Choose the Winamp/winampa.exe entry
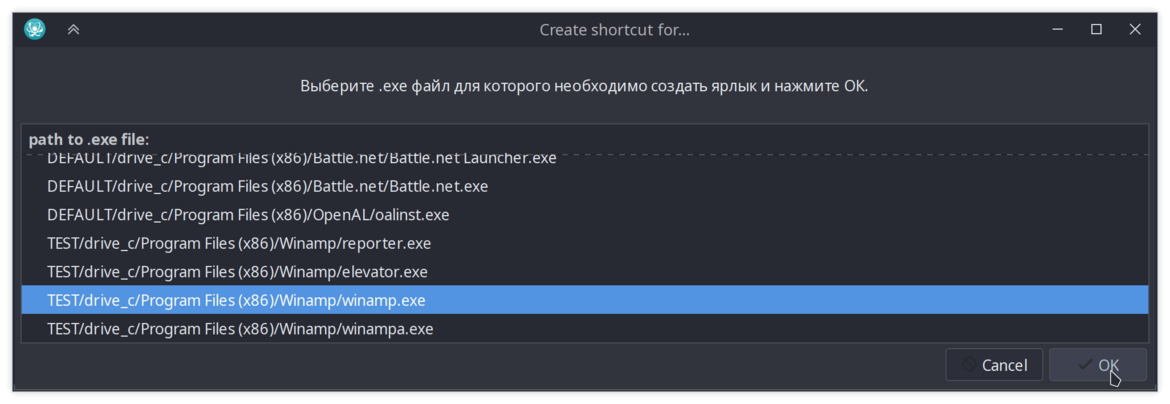Screen dimensions: 1170x404 [584, 329]
